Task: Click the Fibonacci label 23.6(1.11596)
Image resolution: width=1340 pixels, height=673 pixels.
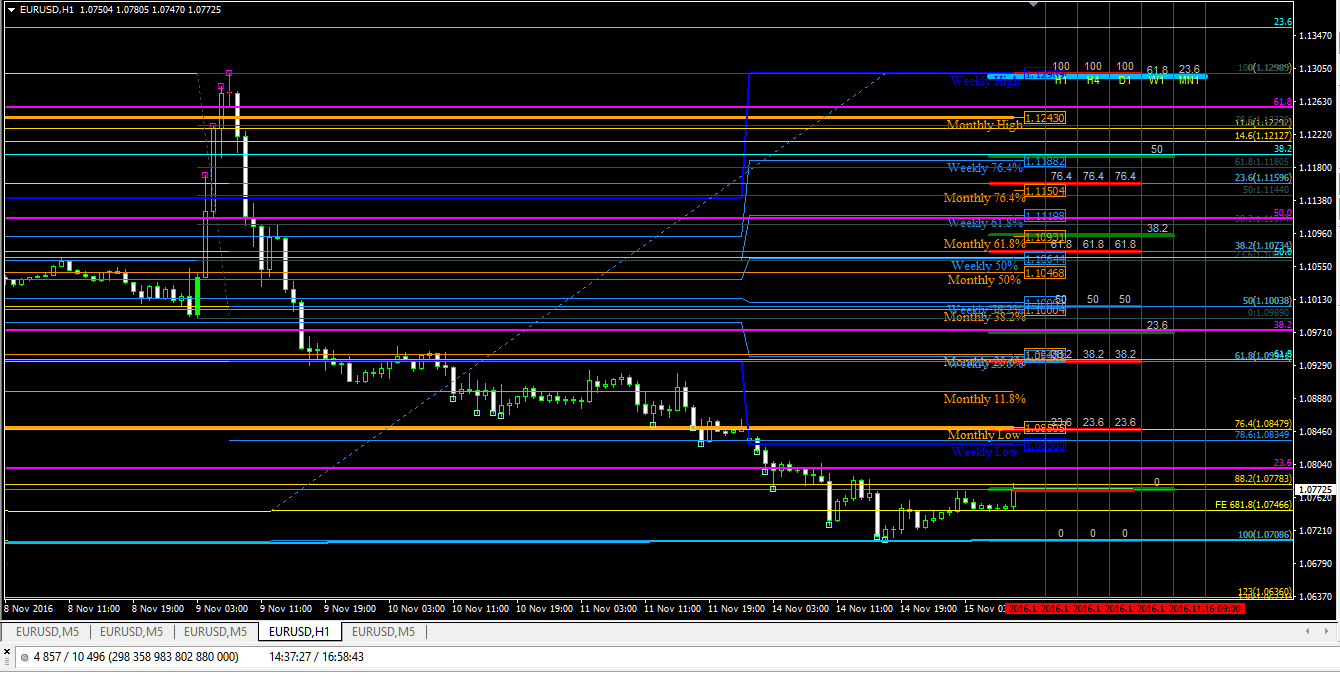Action: click(1264, 177)
